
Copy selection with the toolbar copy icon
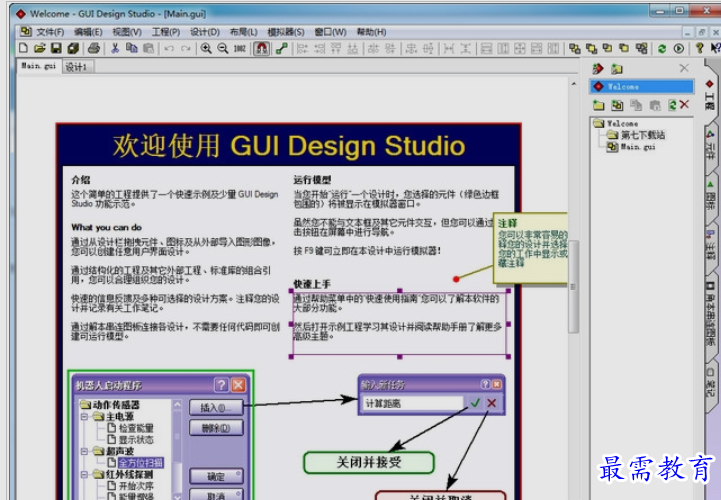tap(132, 48)
